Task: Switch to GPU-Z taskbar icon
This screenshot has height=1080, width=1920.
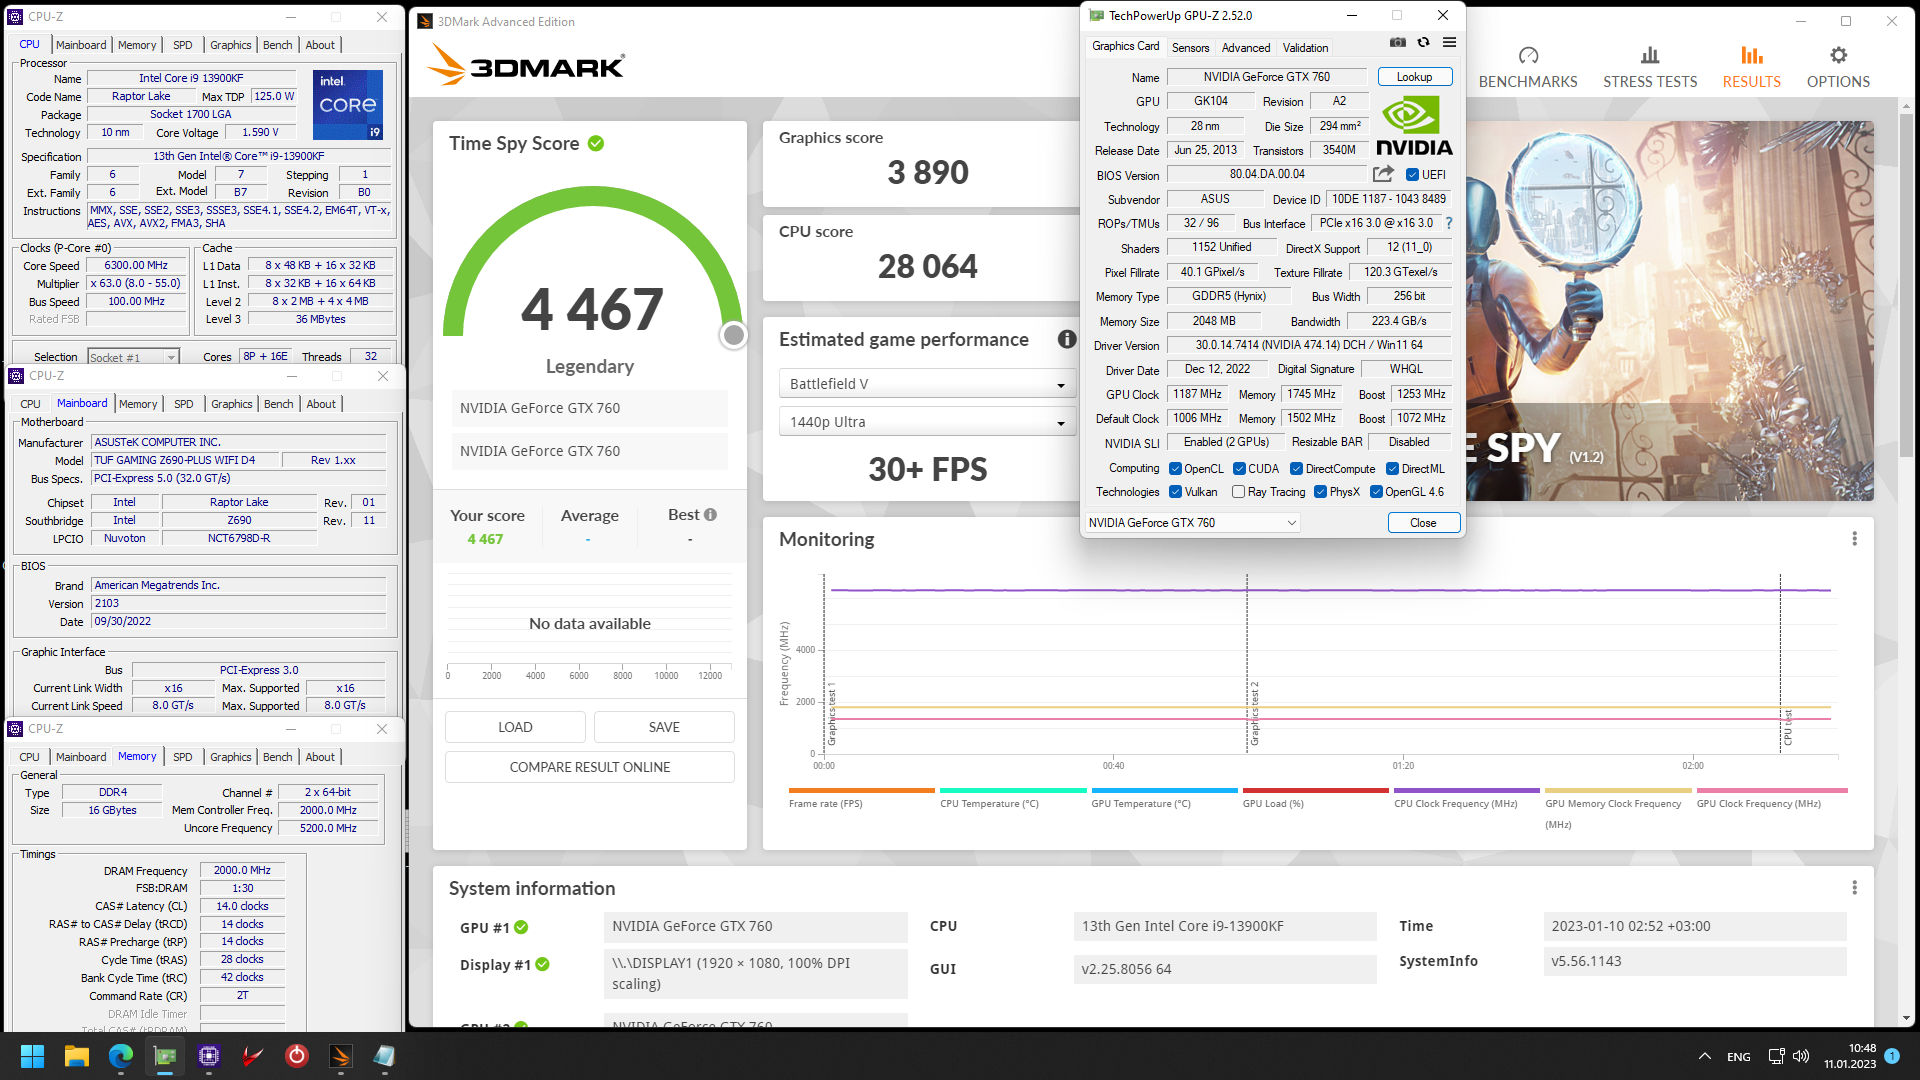Action: (x=165, y=1056)
